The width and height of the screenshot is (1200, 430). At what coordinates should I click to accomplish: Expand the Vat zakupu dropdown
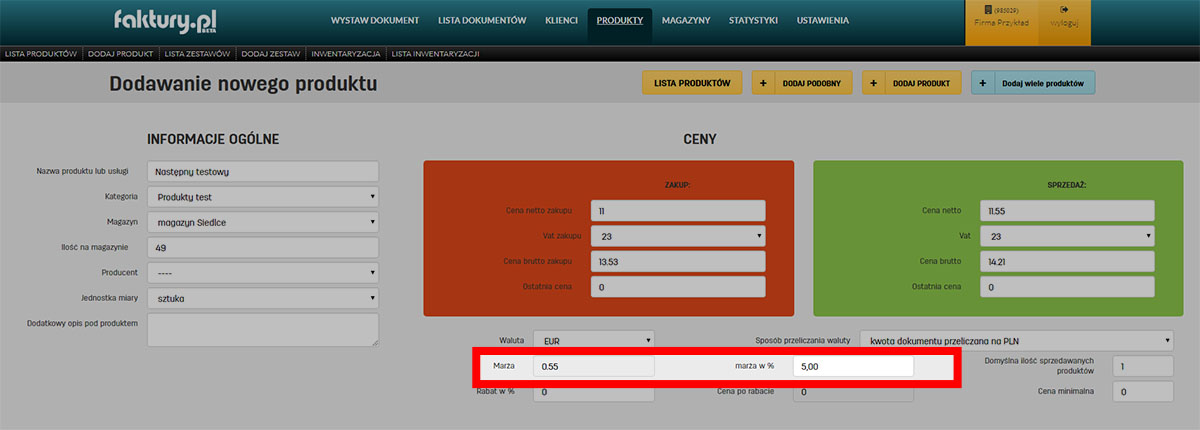[678, 236]
